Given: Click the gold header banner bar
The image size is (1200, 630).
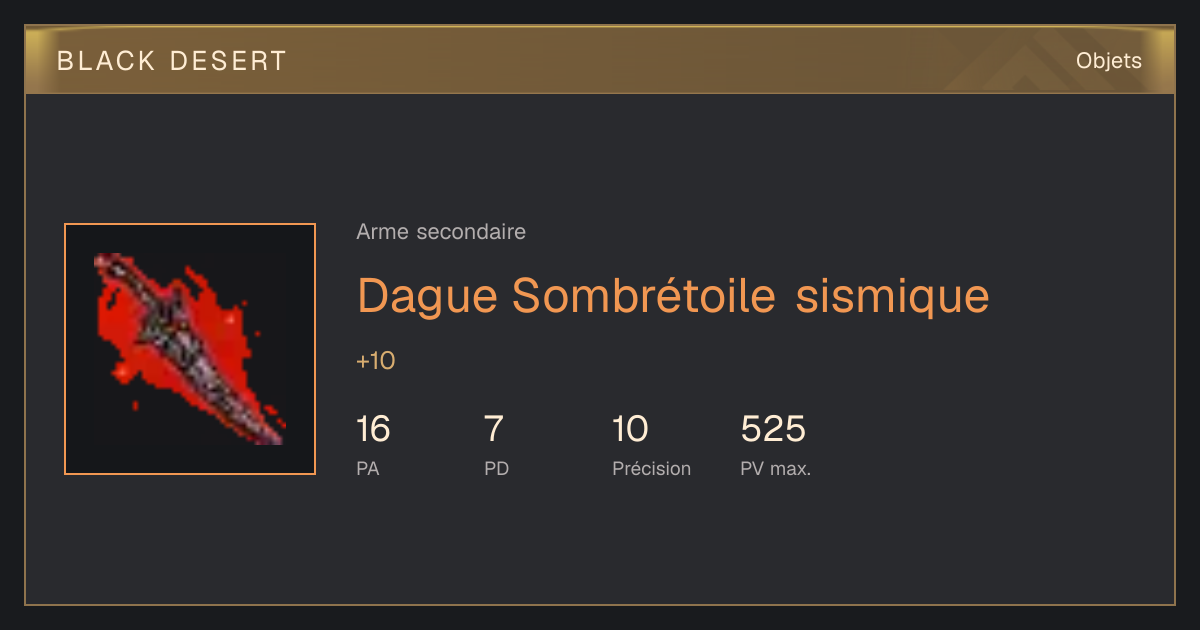Looking at the screenshot, I should (x=600, y=60).
